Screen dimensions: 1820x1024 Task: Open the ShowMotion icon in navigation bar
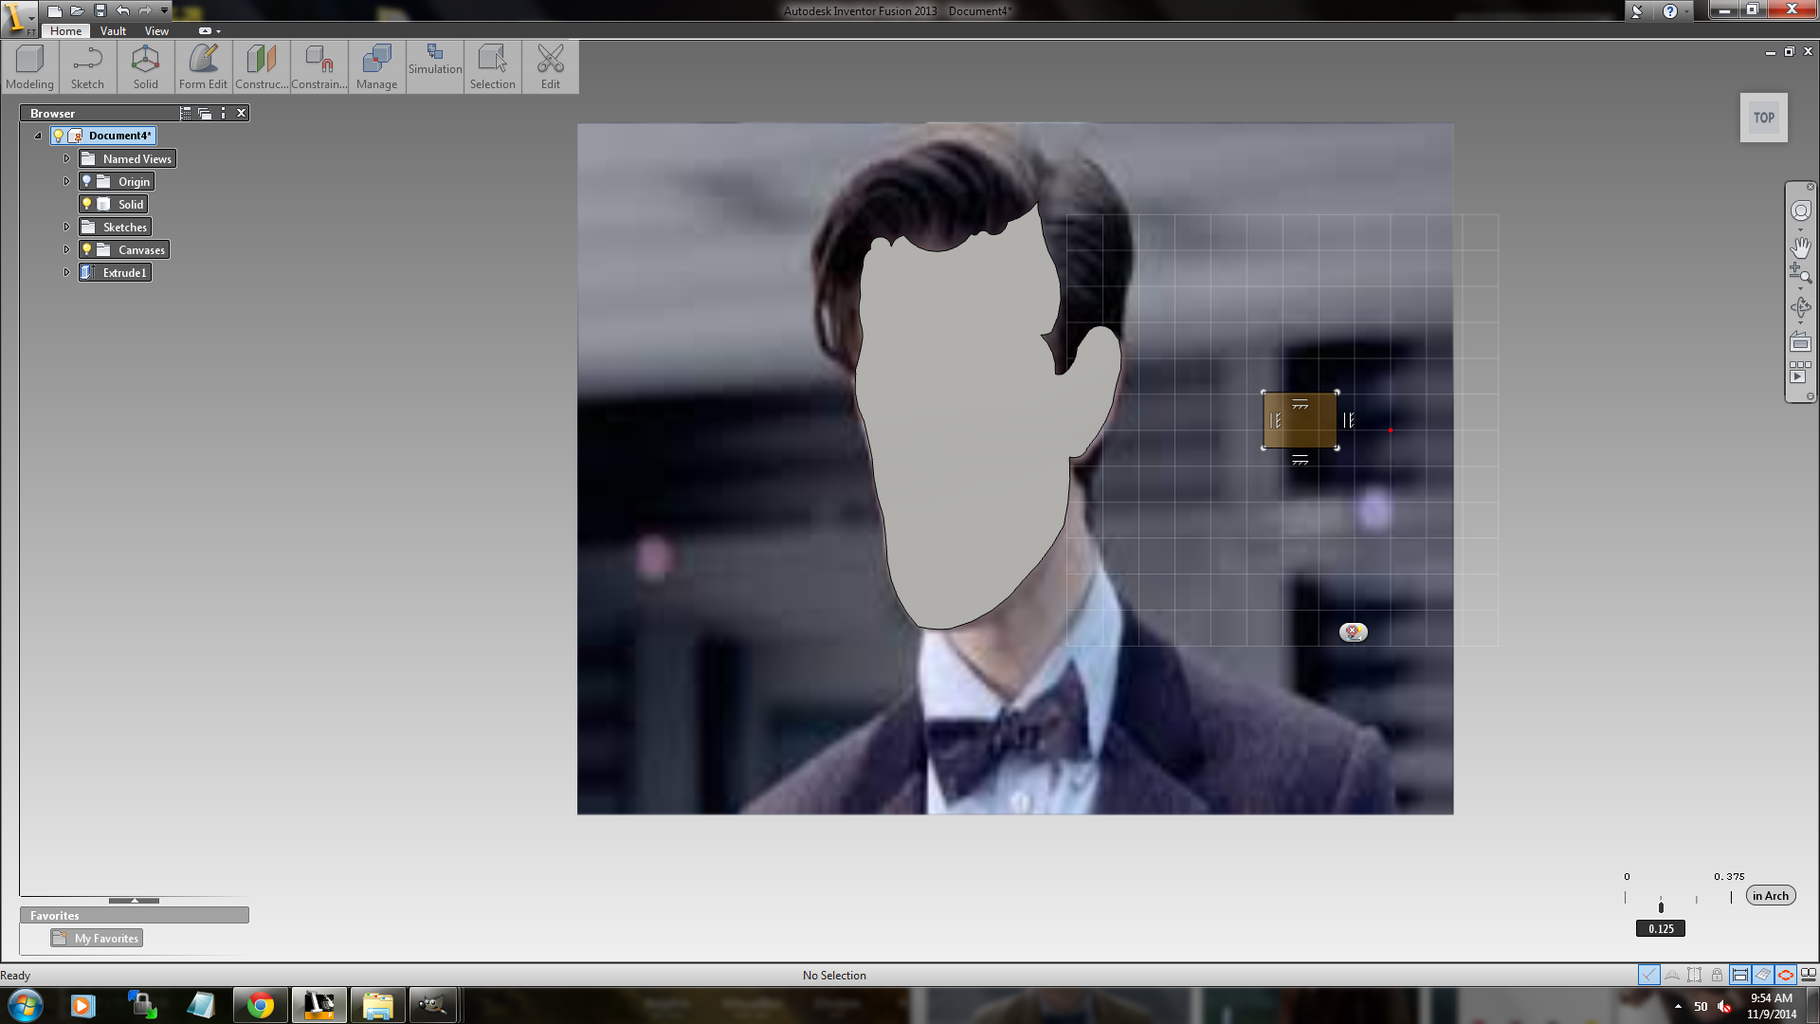[x=1800, y=372]
